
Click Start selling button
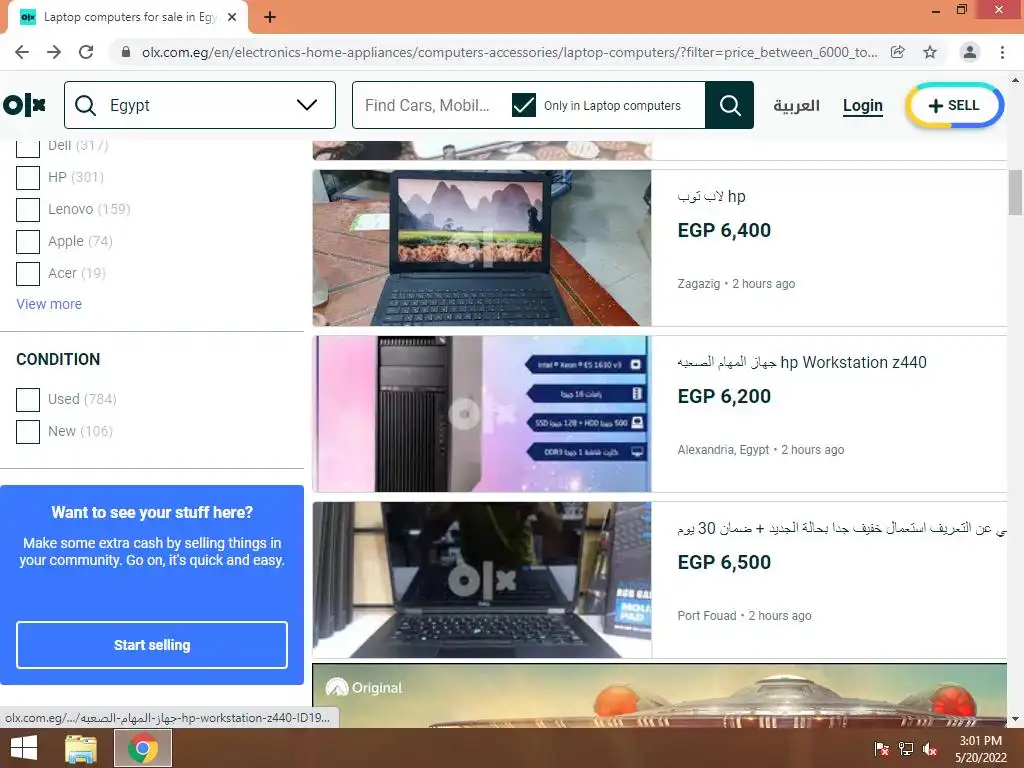(x=152, y=645)
